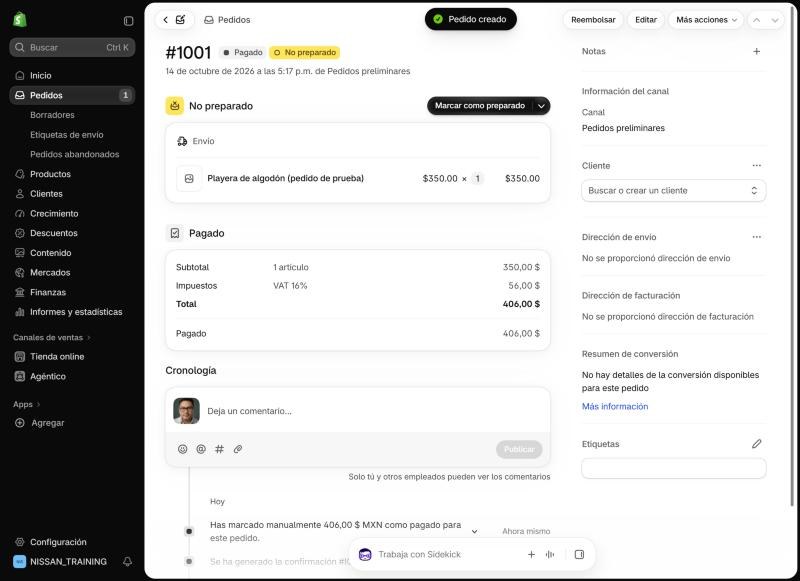Expand the manual payment timeline entry

474,532
